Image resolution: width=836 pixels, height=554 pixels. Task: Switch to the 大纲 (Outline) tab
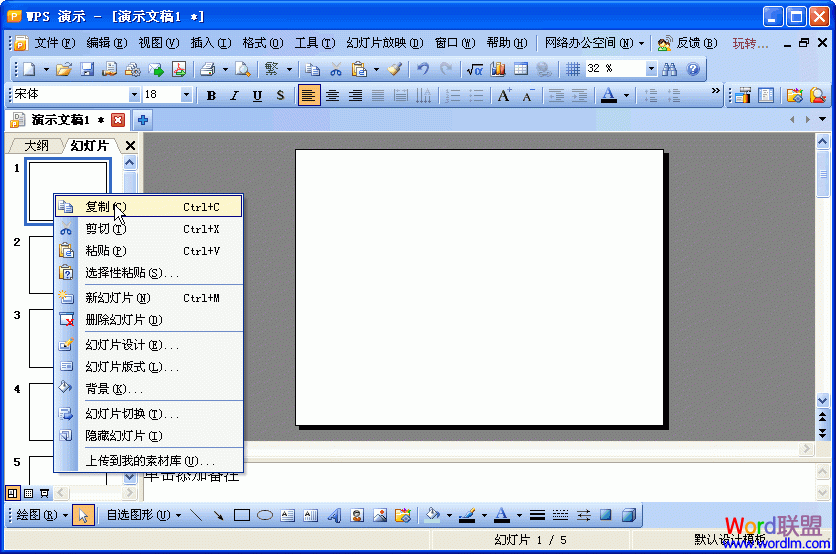[36, 146]
